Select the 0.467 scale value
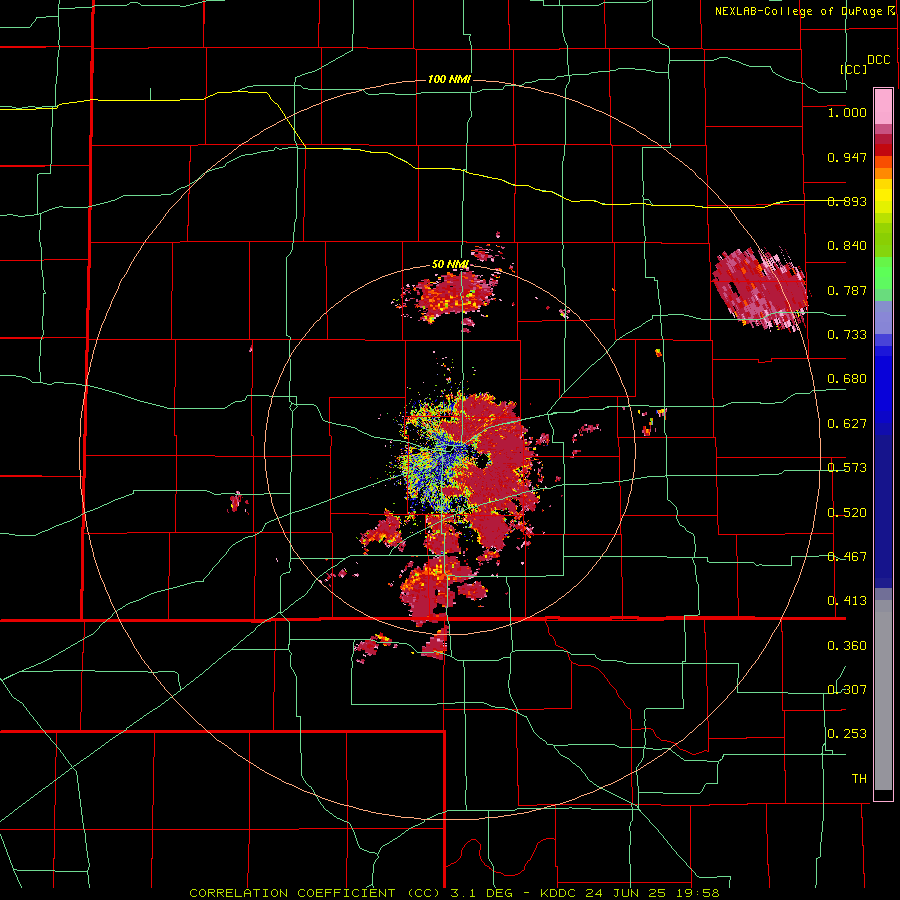900x900 pixels. pyautogui.click(x=847, y=557)
